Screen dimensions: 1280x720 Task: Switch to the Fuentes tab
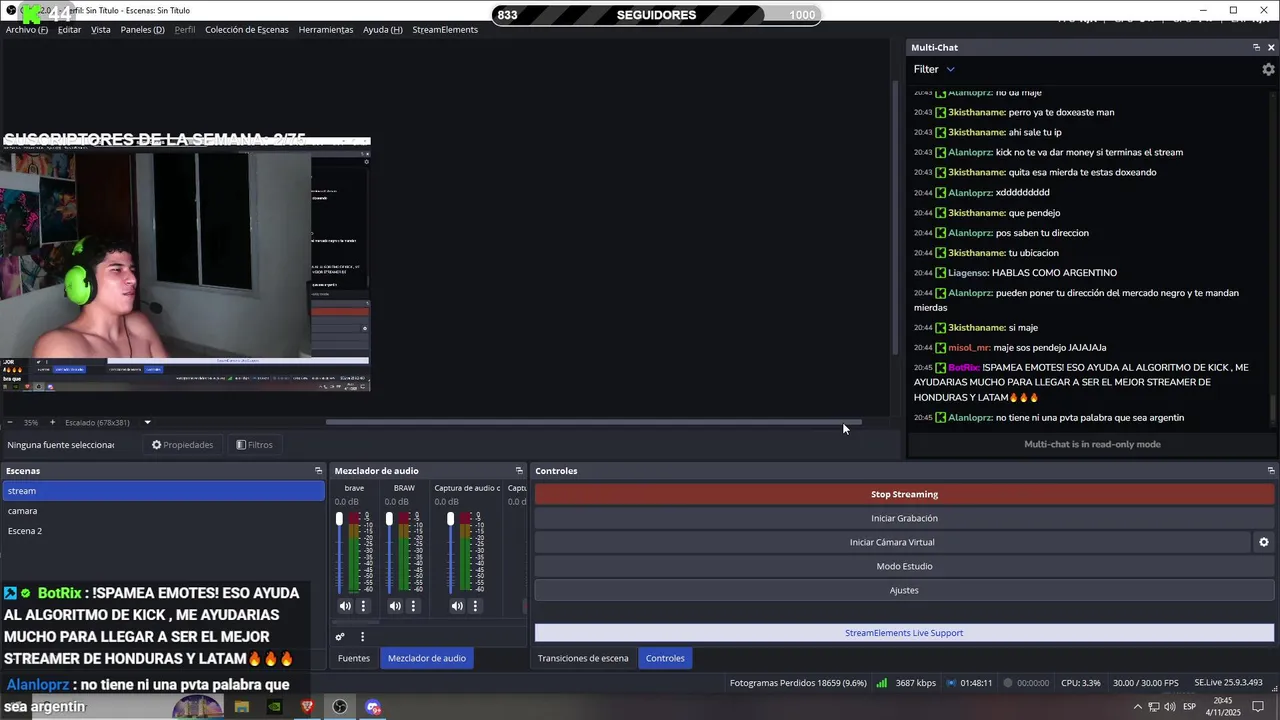pos(354,658)
